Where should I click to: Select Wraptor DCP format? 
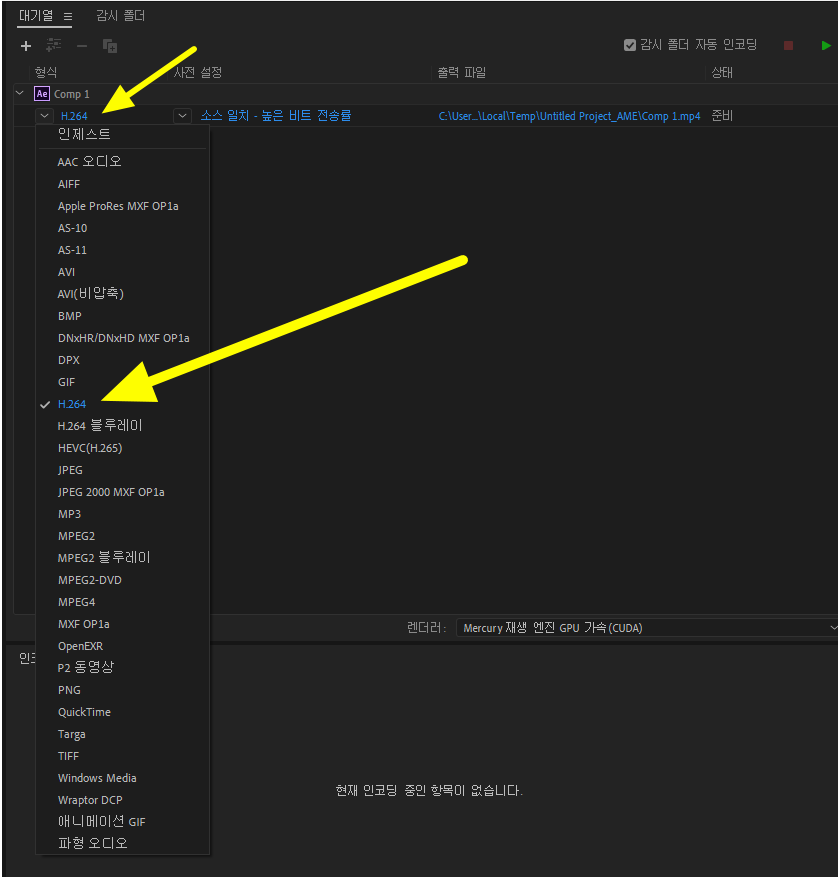click(x=123, y=800)
